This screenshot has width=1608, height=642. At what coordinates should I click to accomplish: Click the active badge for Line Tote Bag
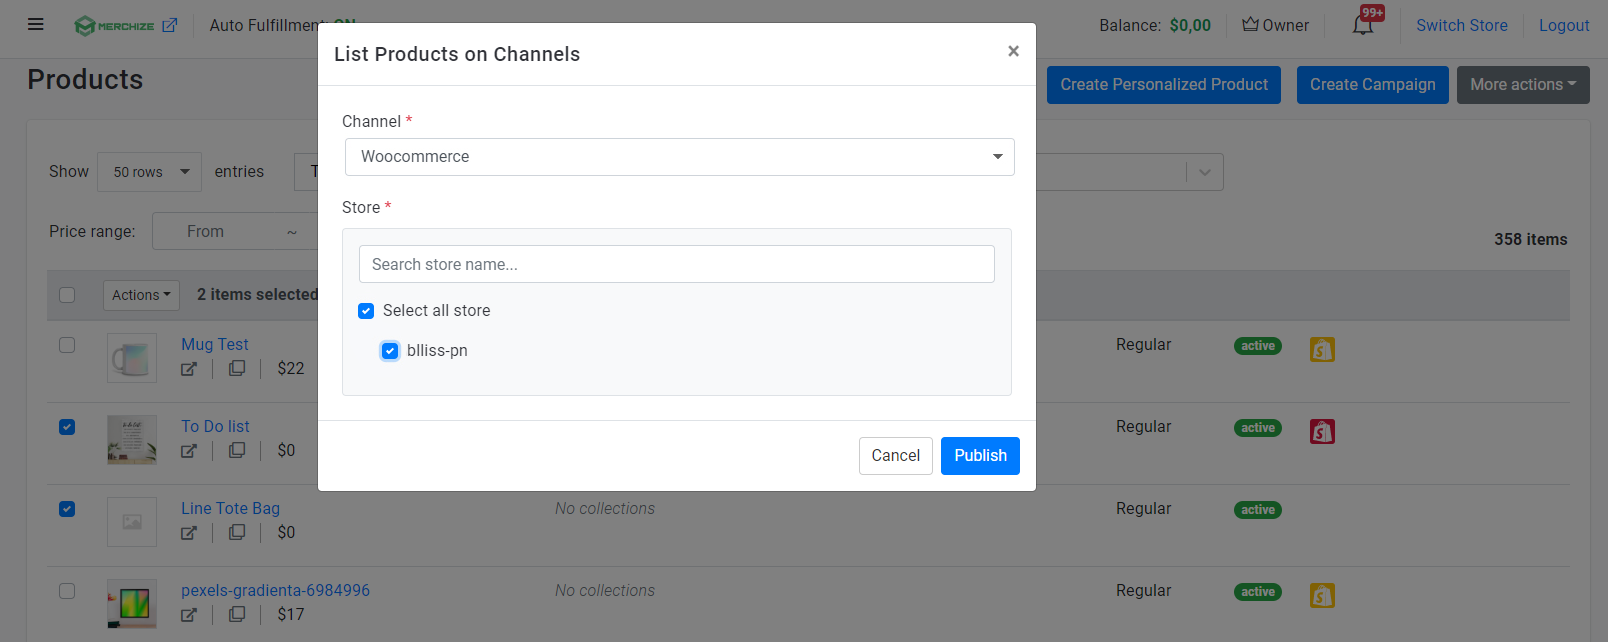pyautogui.click(x=1258, y=510)
